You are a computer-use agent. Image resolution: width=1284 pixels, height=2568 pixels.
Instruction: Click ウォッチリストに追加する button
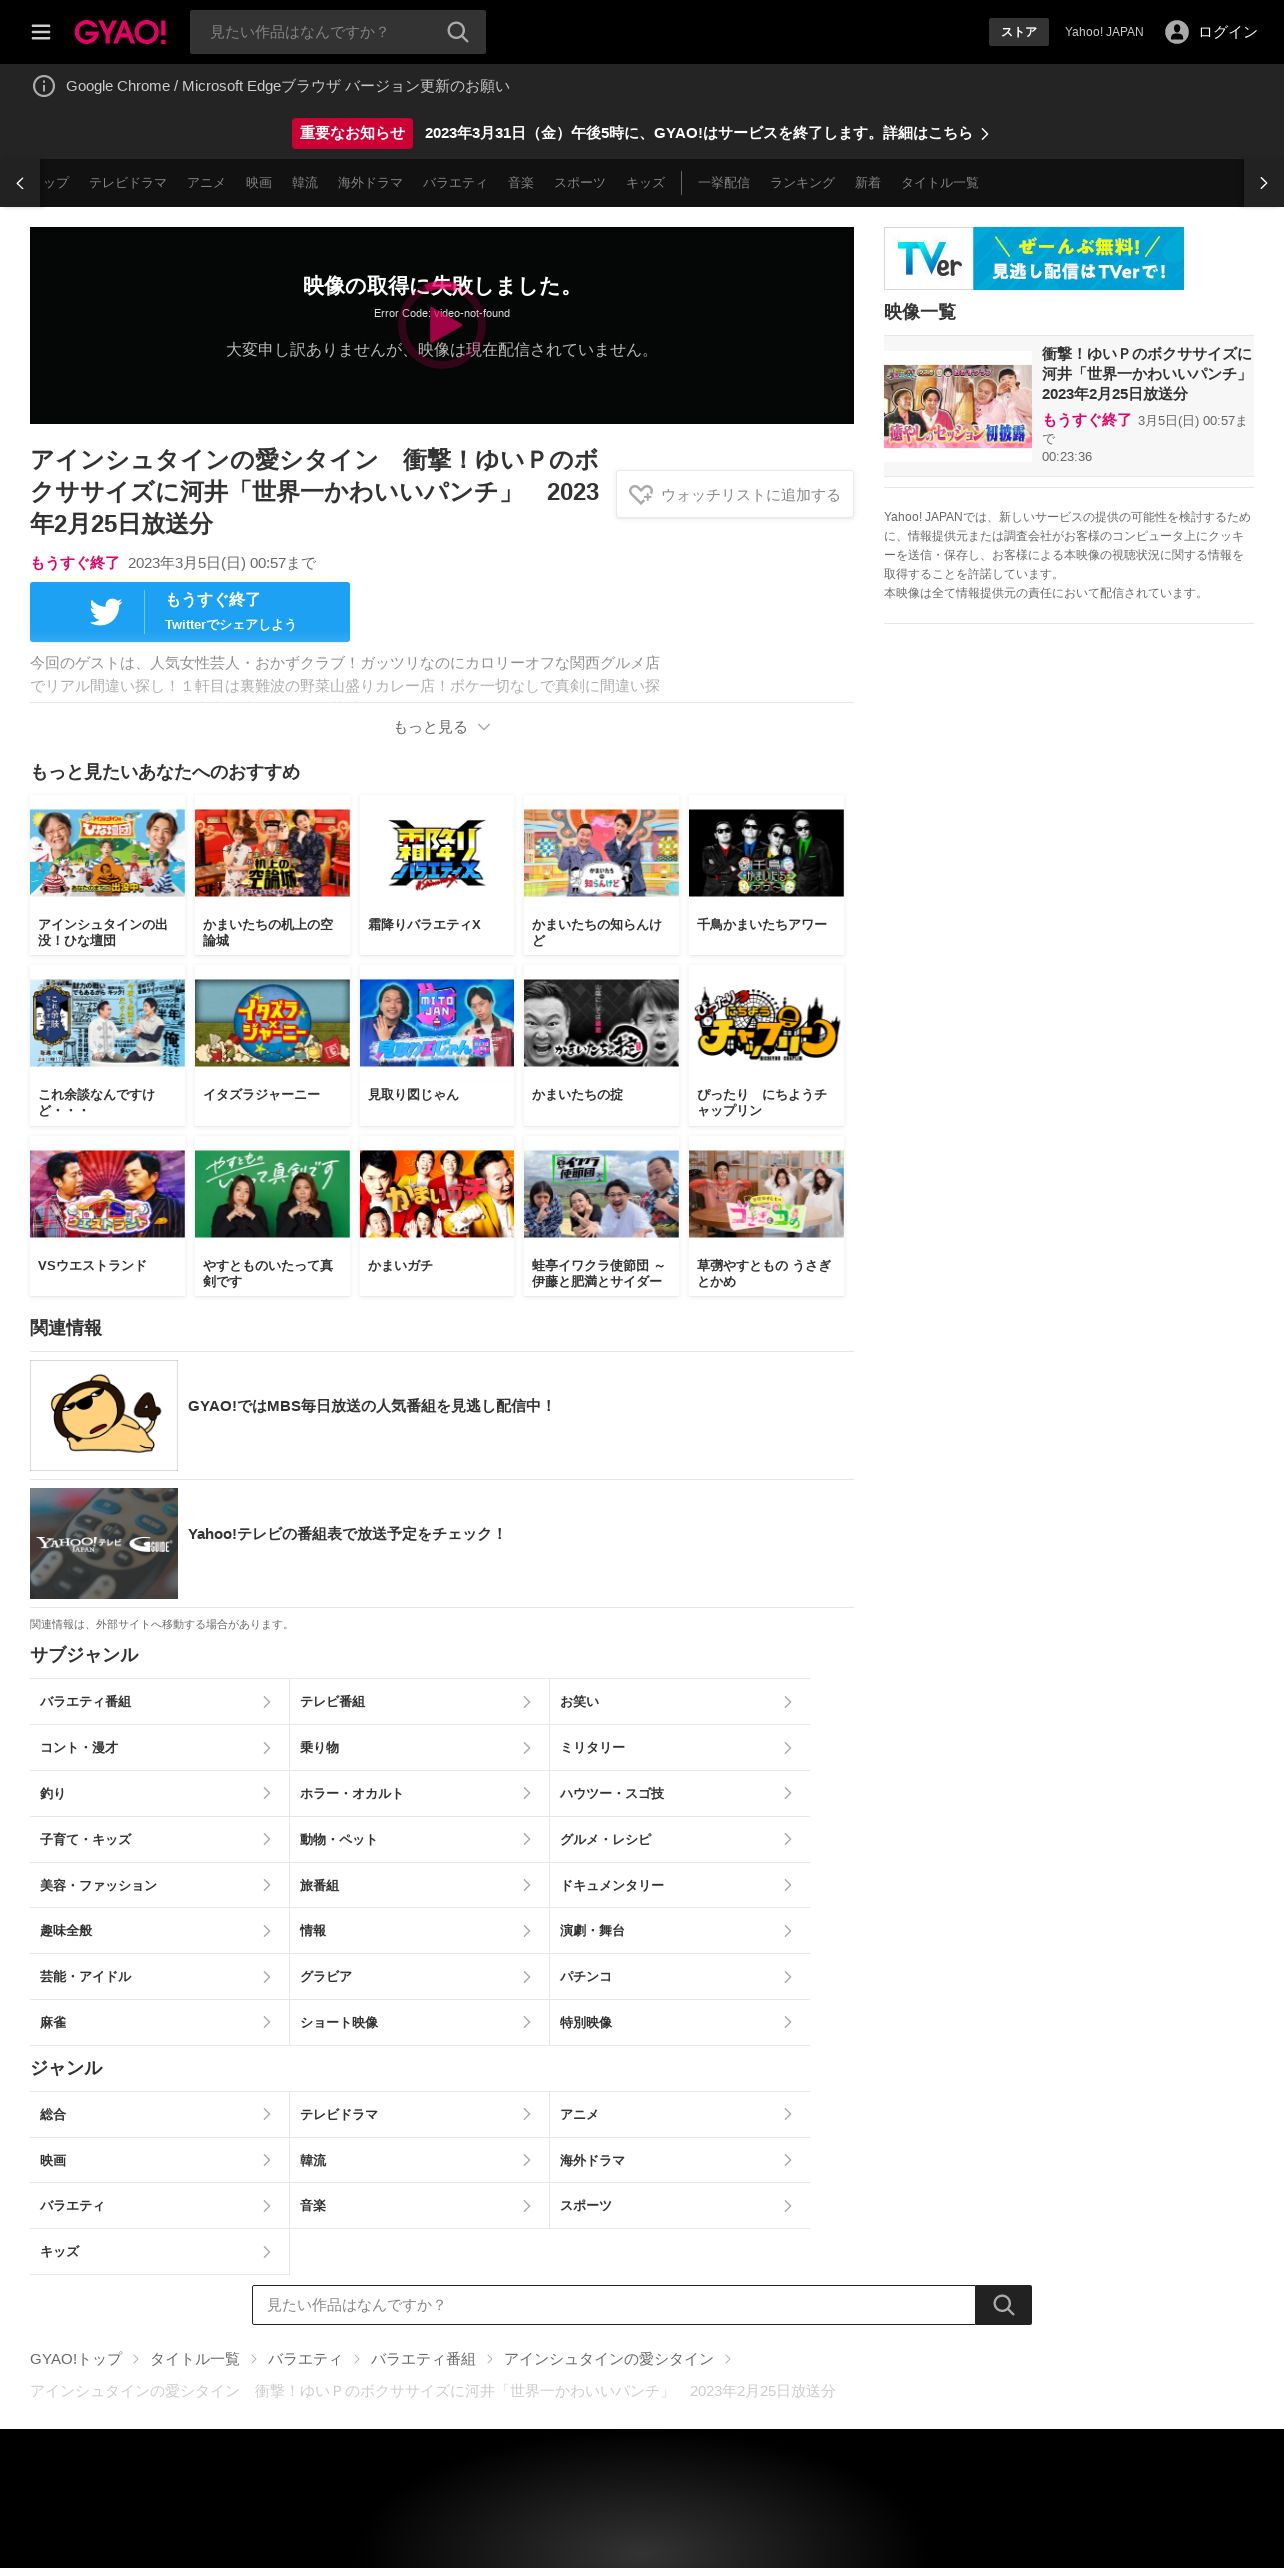[x=735, y=495]
